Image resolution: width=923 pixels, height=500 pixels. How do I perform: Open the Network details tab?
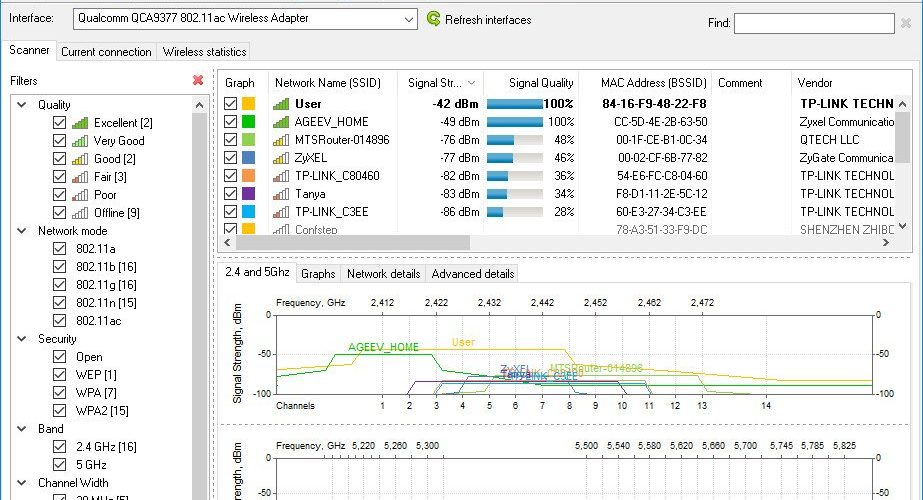(383, 274)
